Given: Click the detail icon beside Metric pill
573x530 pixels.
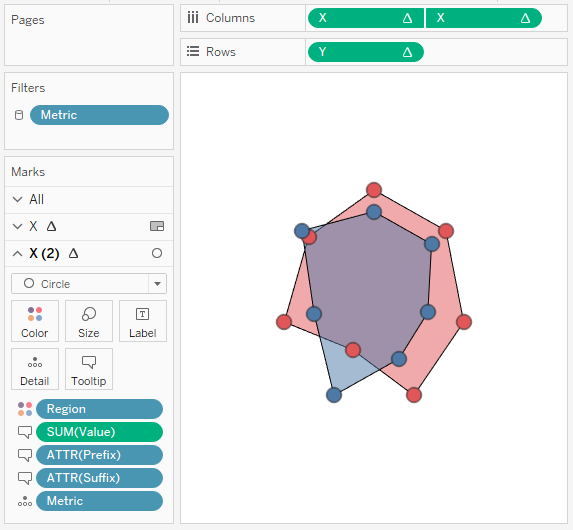Looking at the screenshot, I should point(25,501).
